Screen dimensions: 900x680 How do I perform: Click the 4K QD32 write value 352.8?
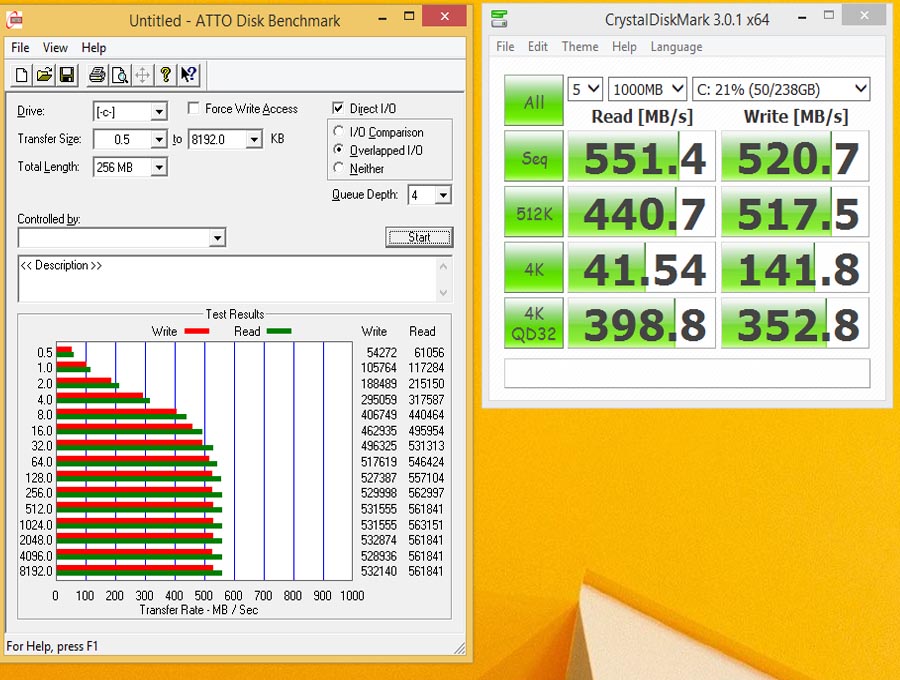point(796,323)
